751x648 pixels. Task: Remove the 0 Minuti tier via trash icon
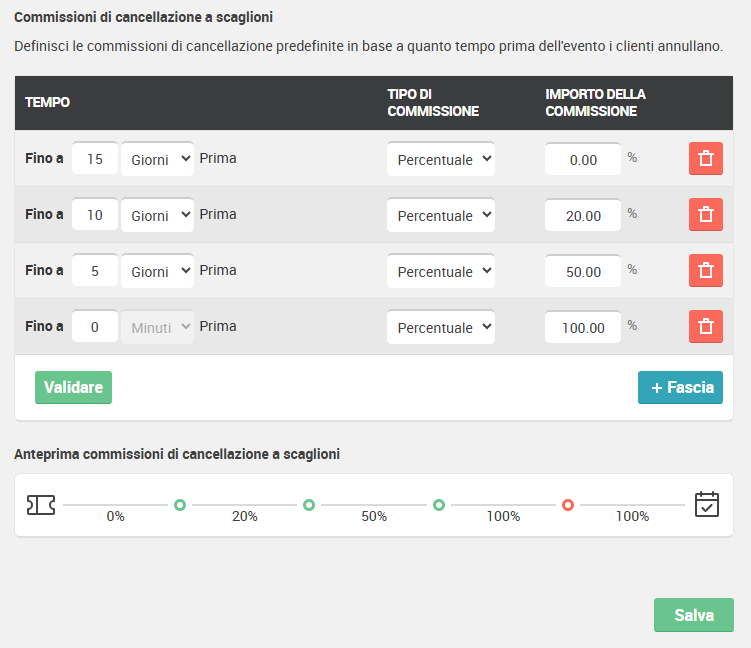705,327
